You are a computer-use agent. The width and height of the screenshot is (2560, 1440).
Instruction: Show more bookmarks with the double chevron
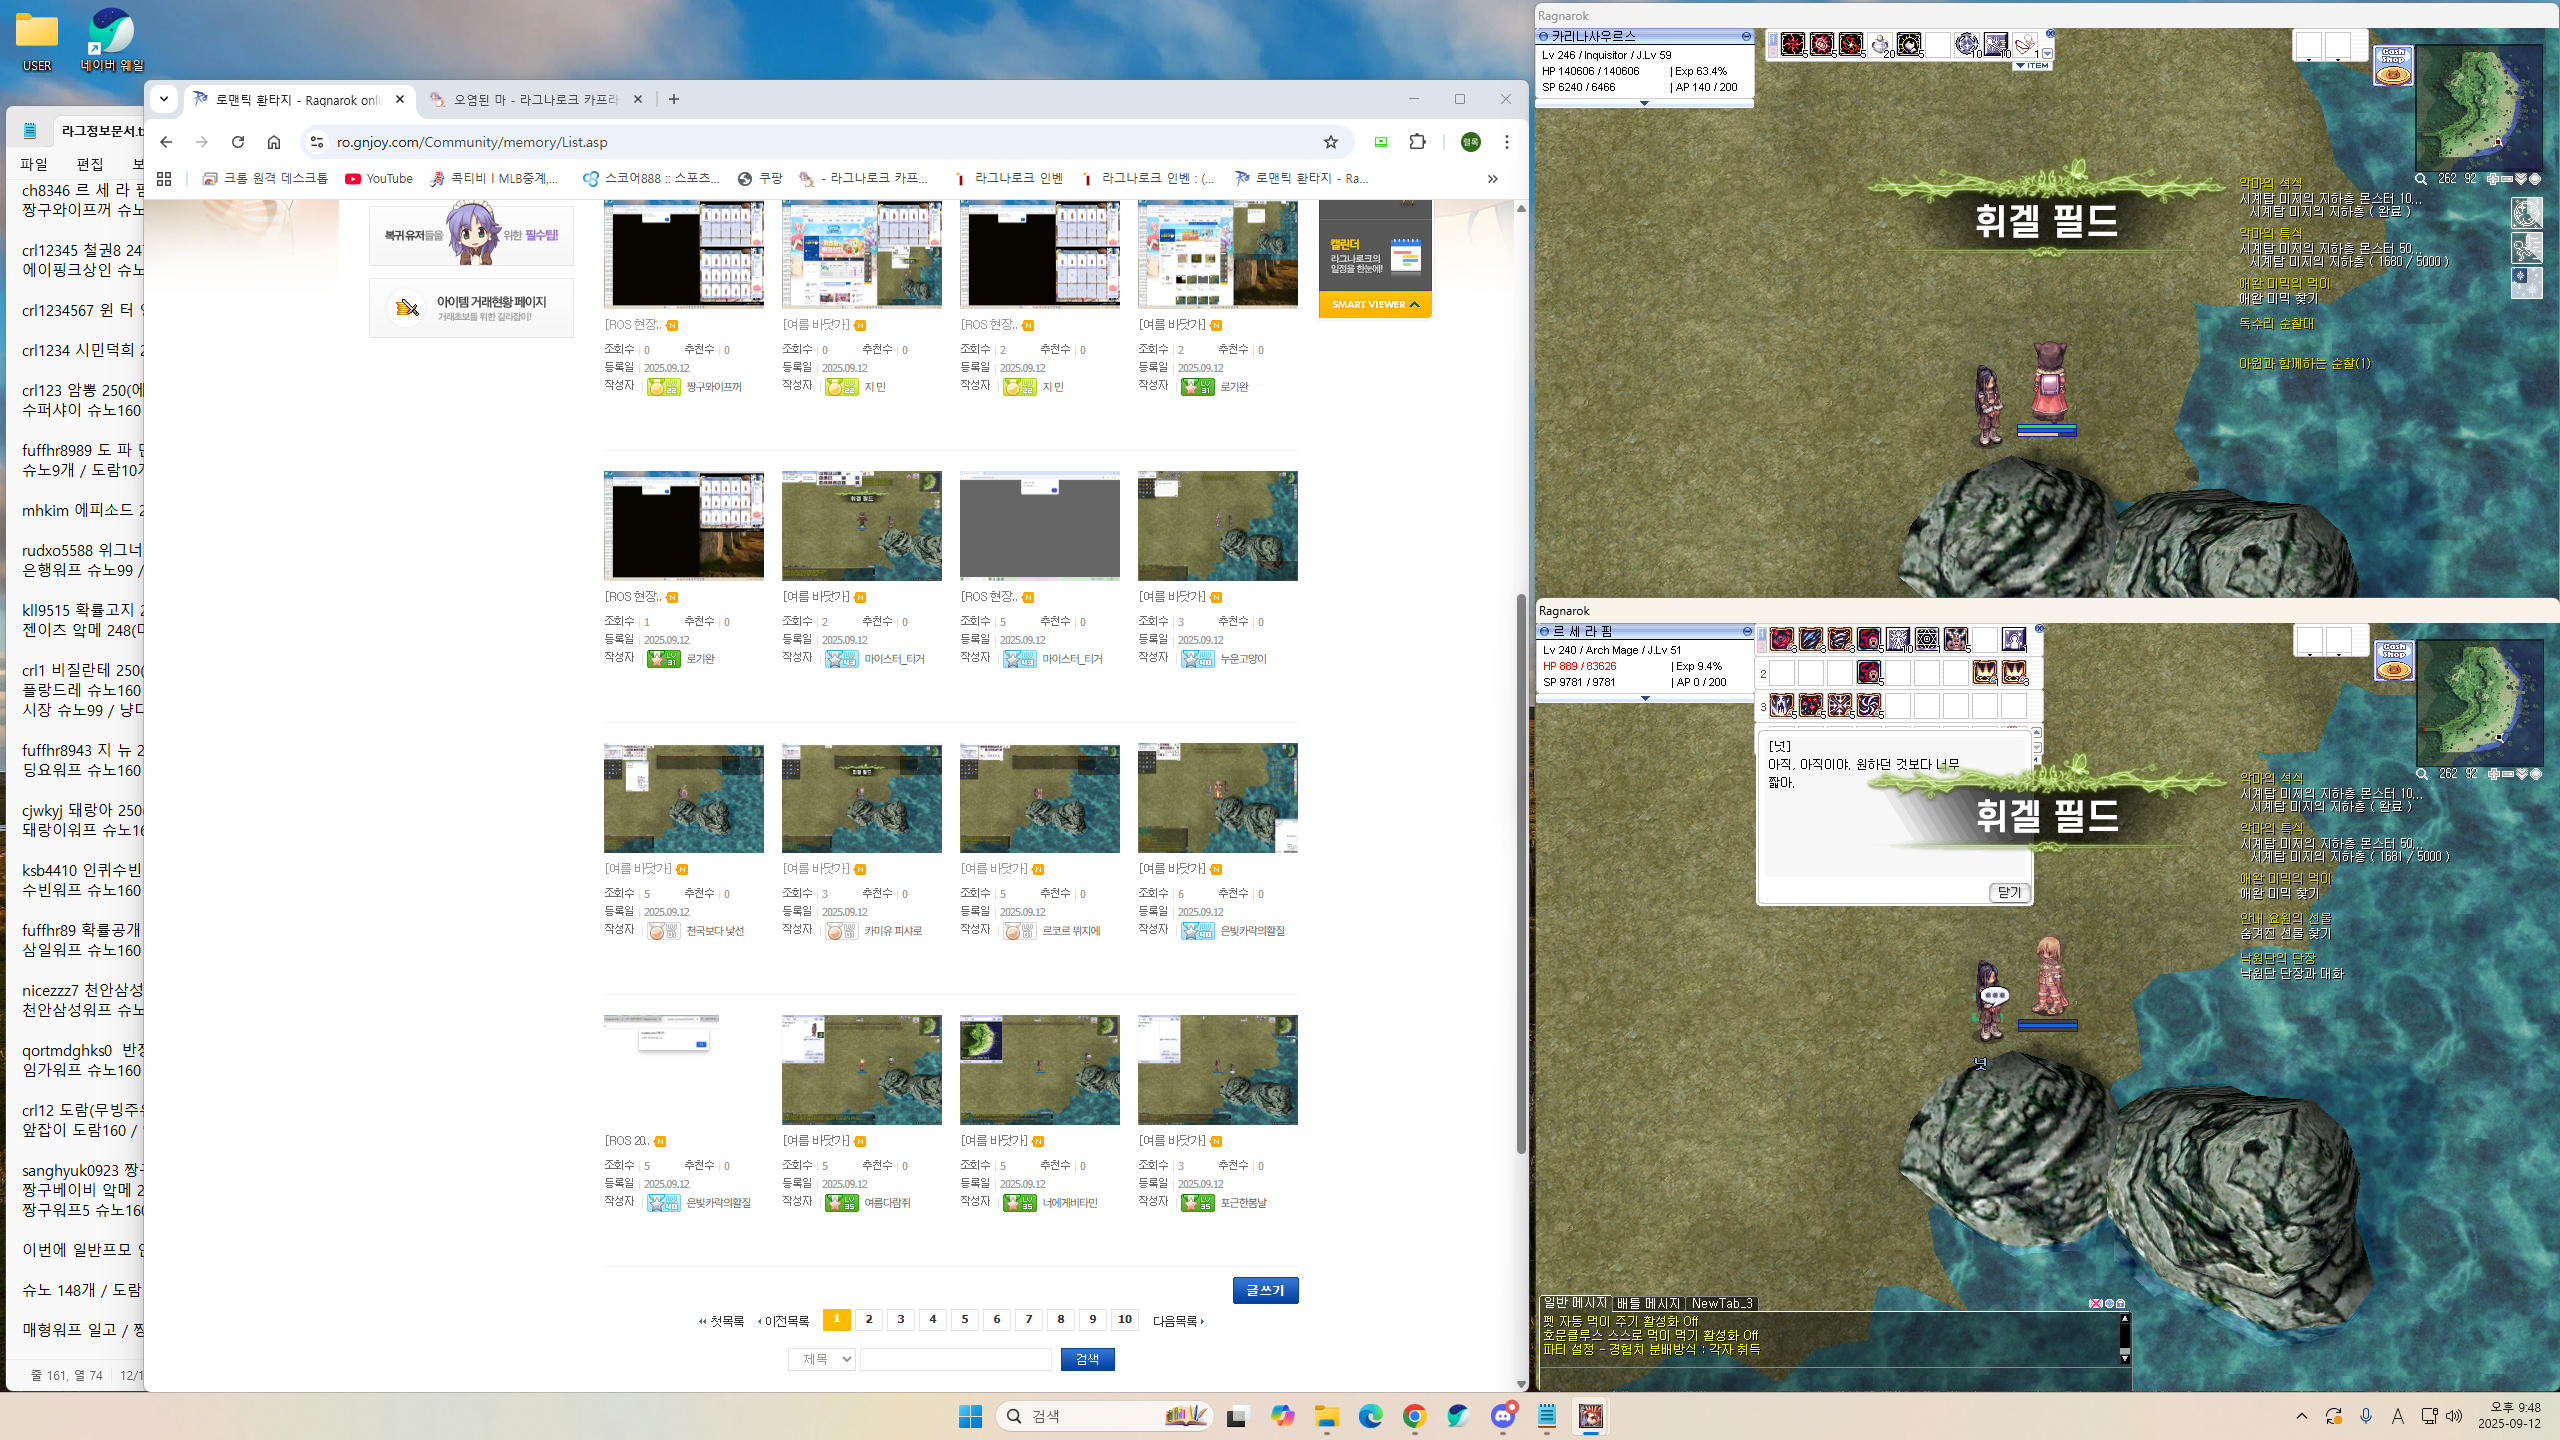pyautogui.click(x=1492, y=179)
